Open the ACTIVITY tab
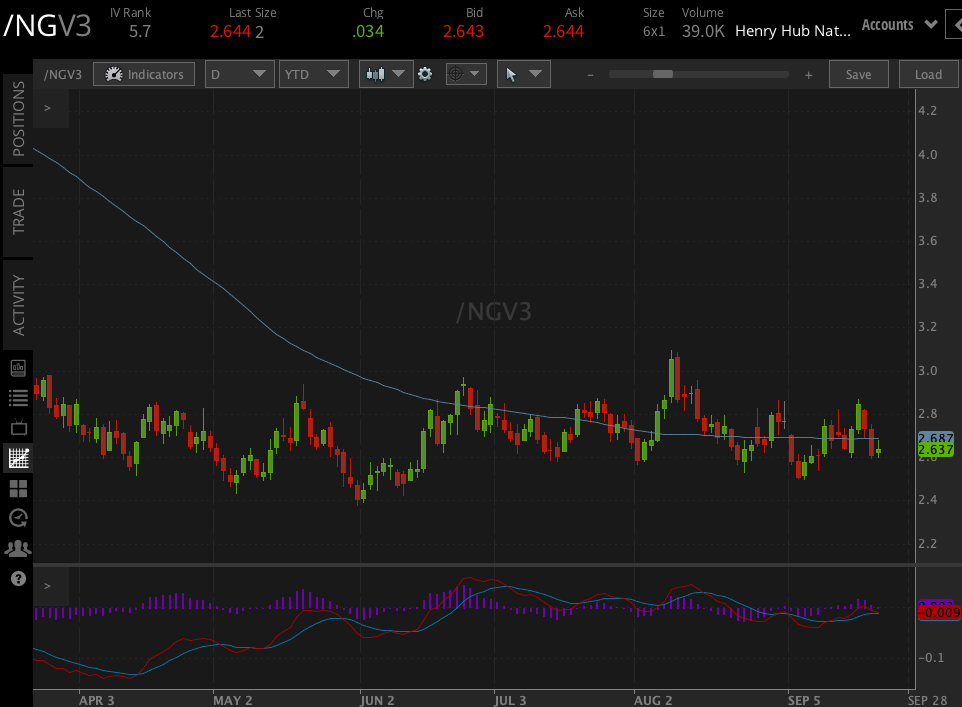The height and width of the screenshot is (707, 962). pyautogui.click(x=18, y=302)
